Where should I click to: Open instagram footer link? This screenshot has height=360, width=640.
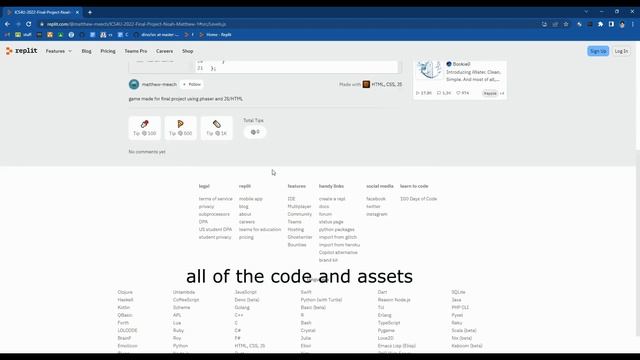[377, 214]
